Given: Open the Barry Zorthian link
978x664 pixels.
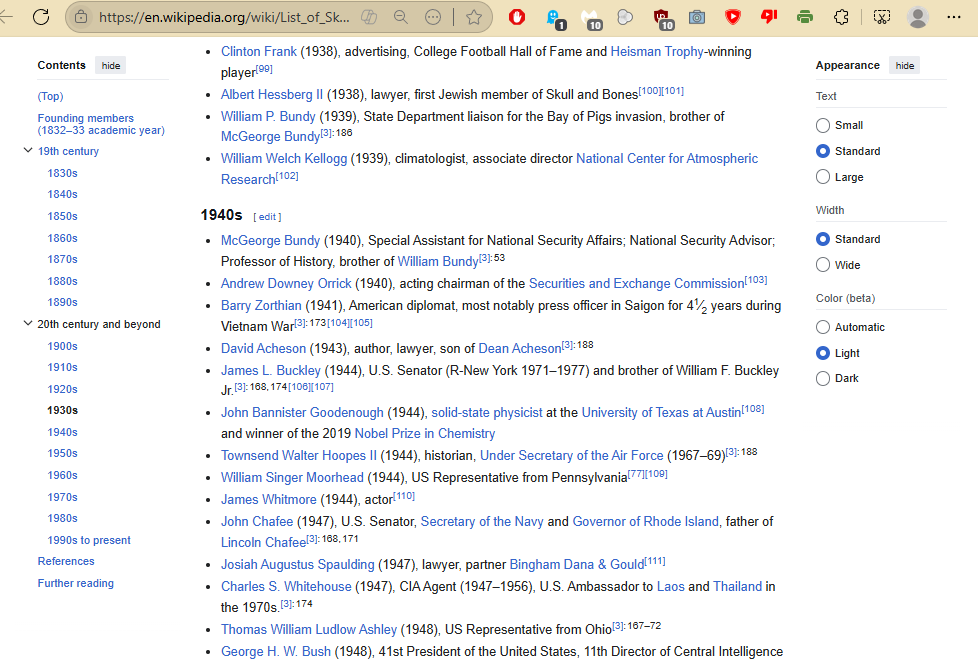Looking at the screenshot, I should tap(261, 305).
